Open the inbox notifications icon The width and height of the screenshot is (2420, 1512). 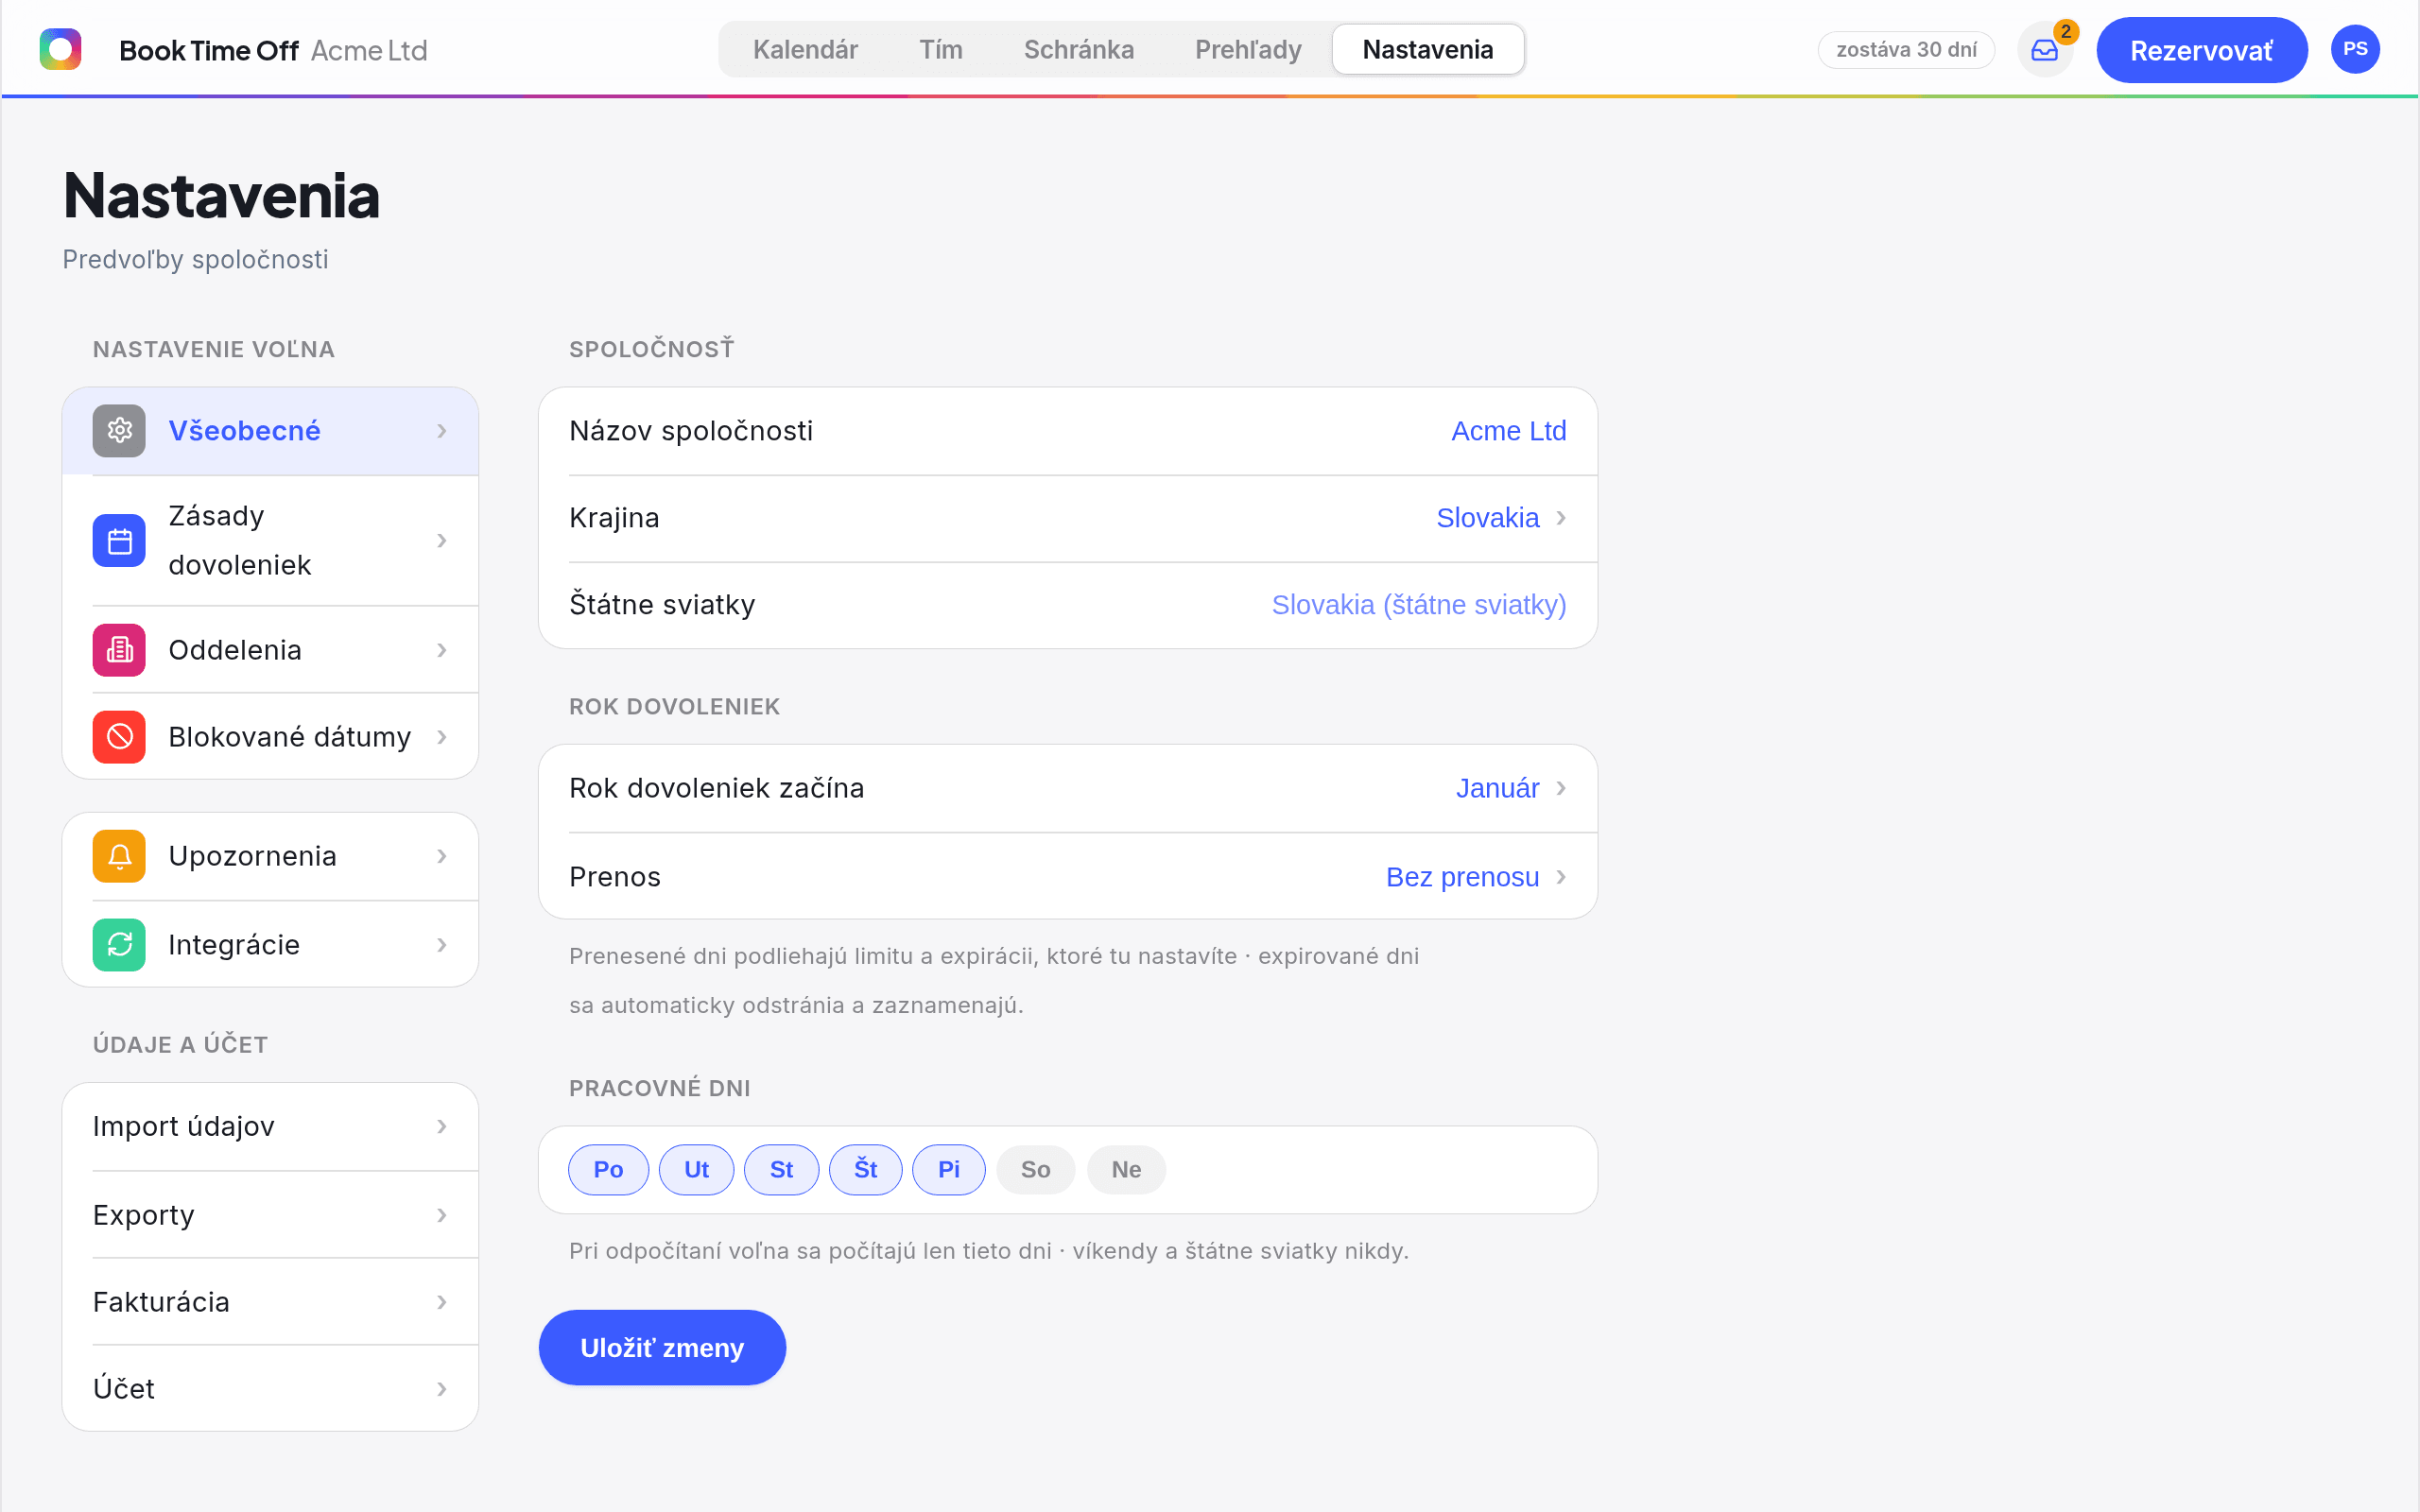coord(2044,50)
